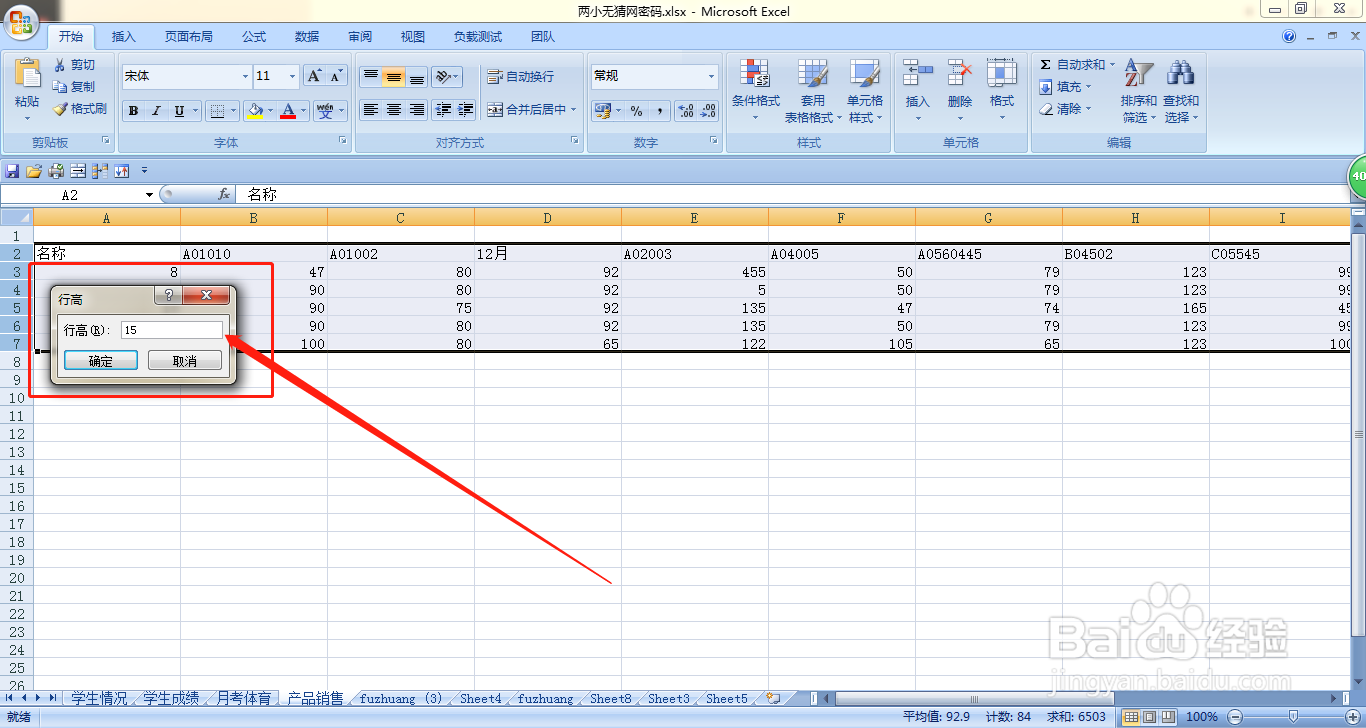The height and width of the screenshot is (728, 1366).
Task: Toggle bottom vertical alignment
Action: (x=416, y=77)
